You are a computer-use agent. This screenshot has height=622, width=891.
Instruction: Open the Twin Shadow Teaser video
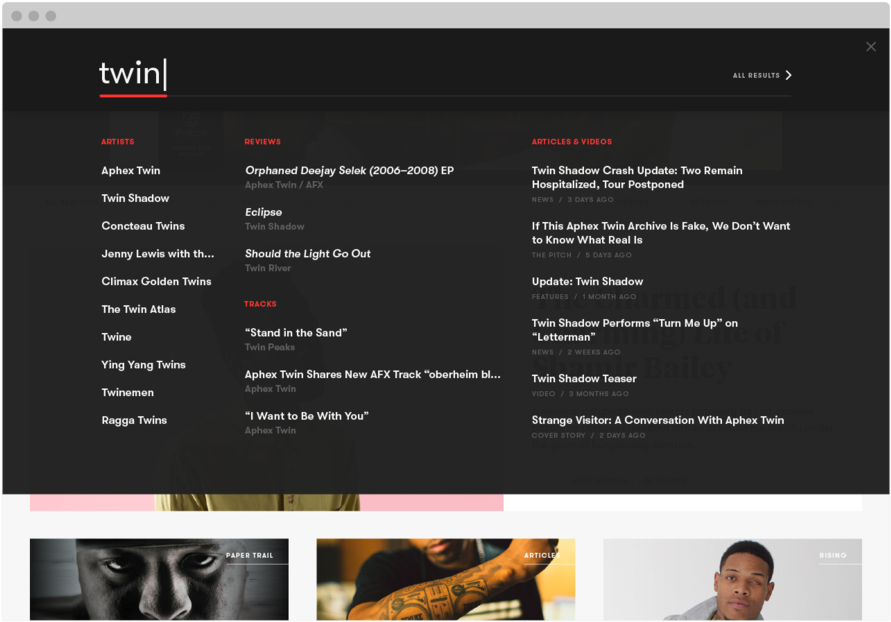click(585, 378)
